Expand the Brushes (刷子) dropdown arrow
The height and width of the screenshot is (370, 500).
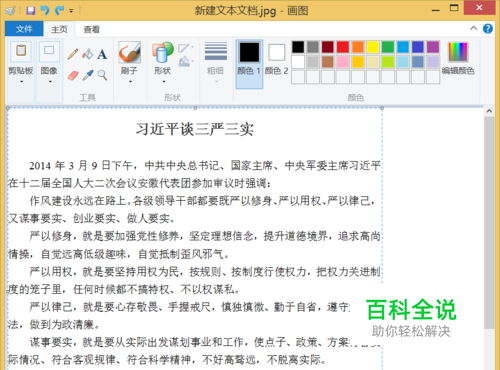click(x=130, y=82)
